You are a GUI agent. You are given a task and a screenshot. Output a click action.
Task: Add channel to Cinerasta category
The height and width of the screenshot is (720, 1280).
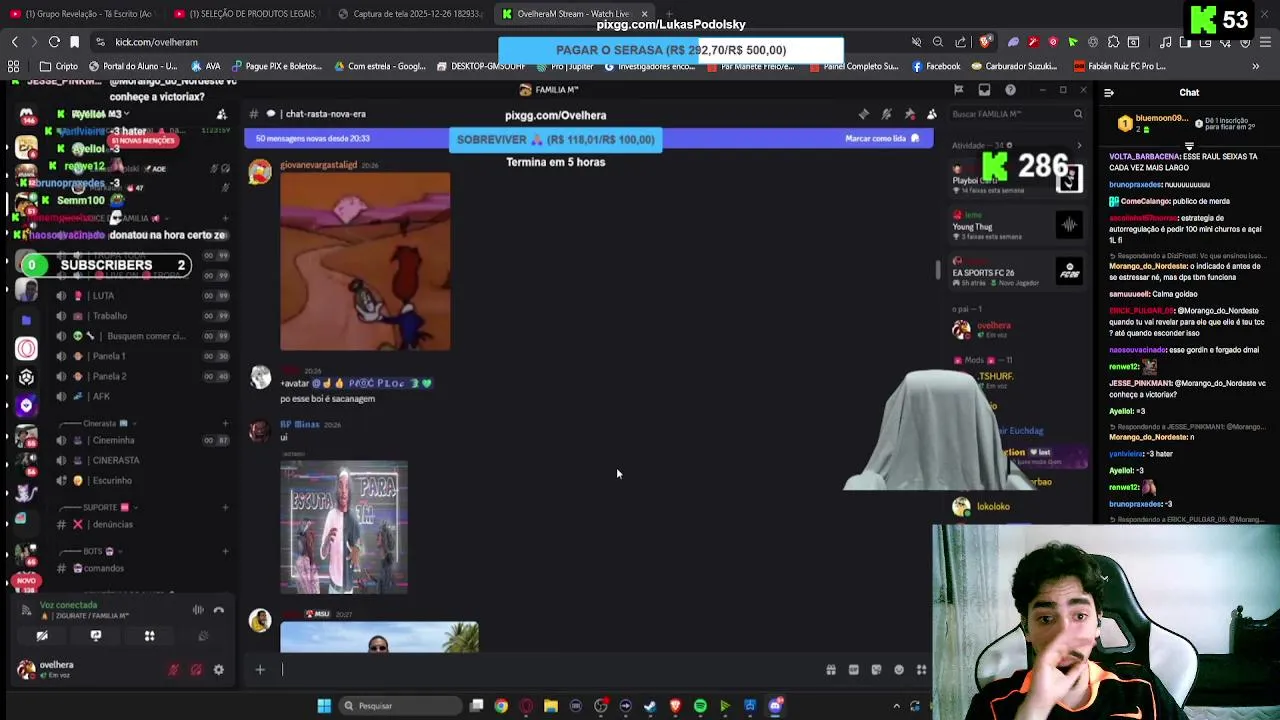click(x=225, y=423)
